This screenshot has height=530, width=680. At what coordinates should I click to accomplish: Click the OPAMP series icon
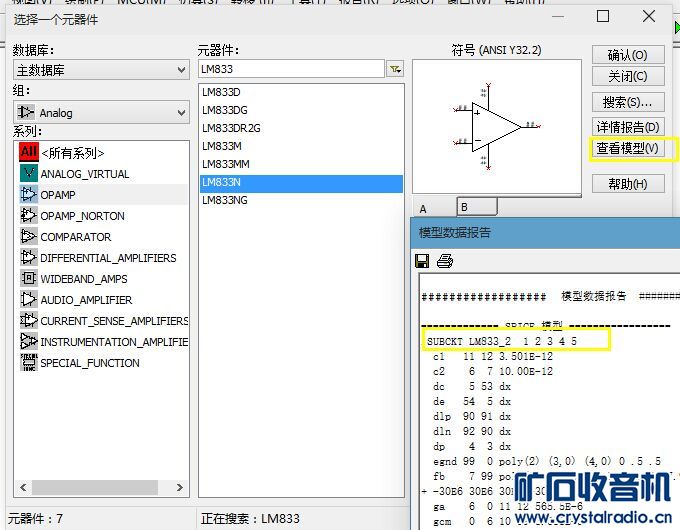29,194
